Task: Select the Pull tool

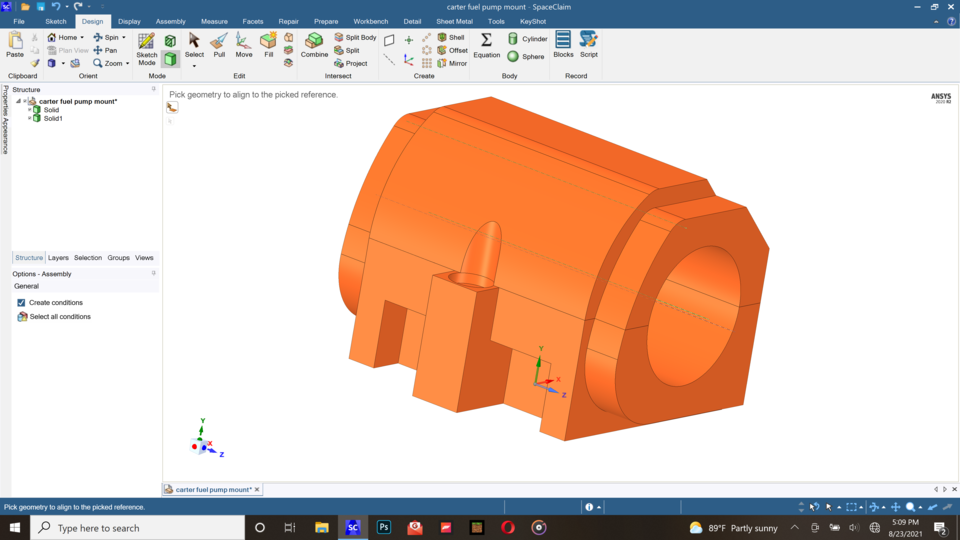Action: [219, 45]
